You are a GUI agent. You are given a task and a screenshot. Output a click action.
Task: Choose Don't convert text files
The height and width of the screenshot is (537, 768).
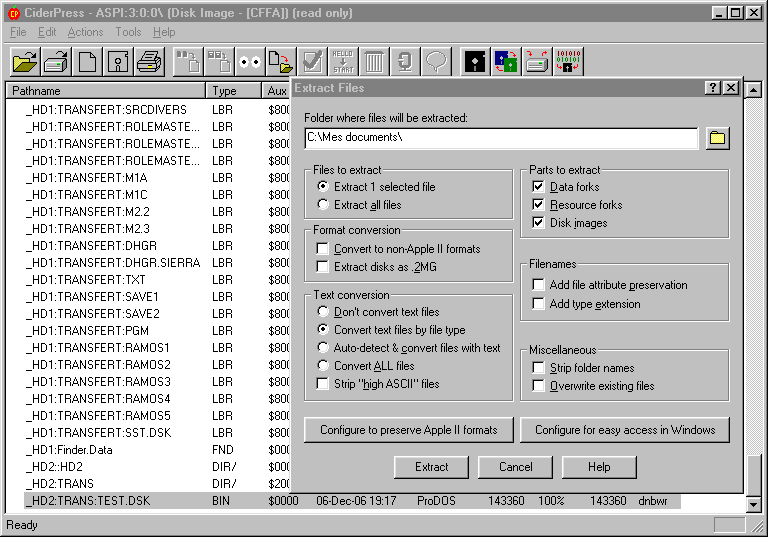[x=378, y=312]
